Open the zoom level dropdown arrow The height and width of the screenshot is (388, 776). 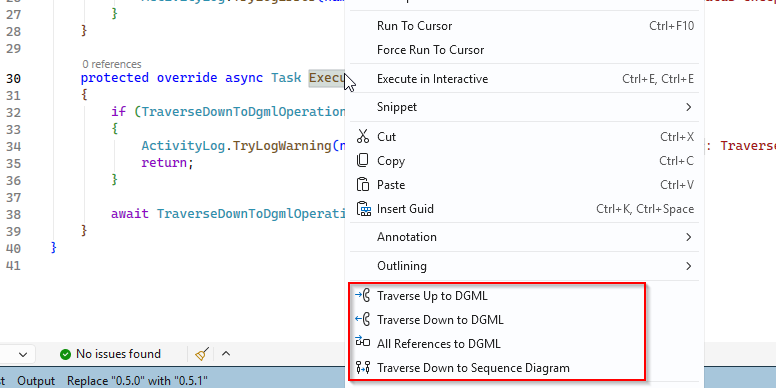pyautogui.click(x=23, y=354)
